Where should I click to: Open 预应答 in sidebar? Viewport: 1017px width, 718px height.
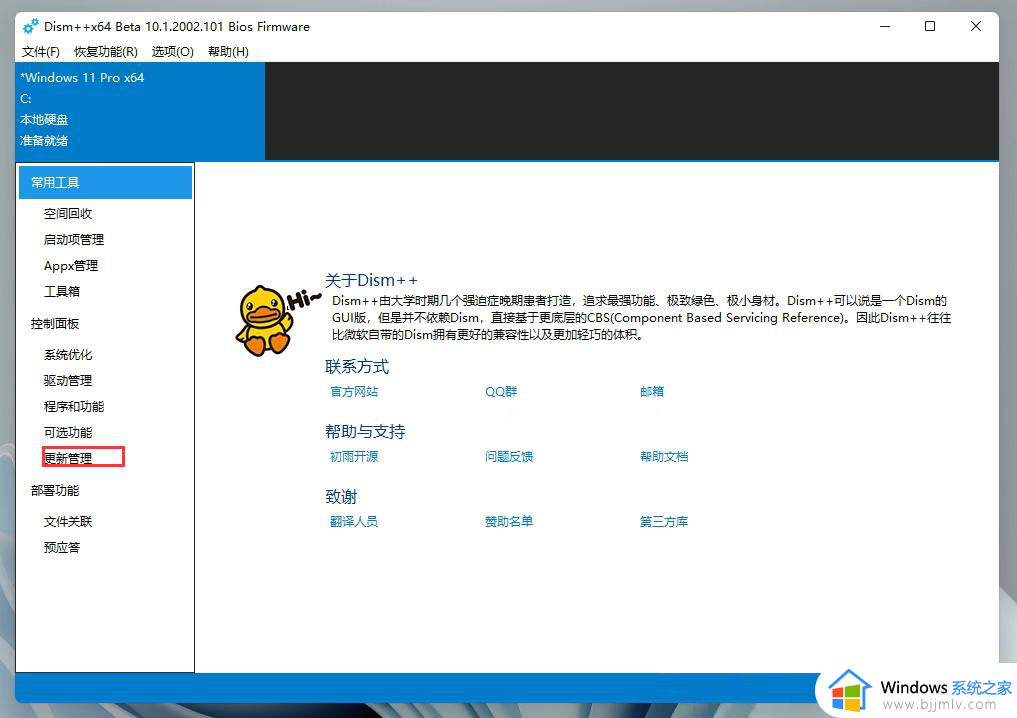pos(62,547)
